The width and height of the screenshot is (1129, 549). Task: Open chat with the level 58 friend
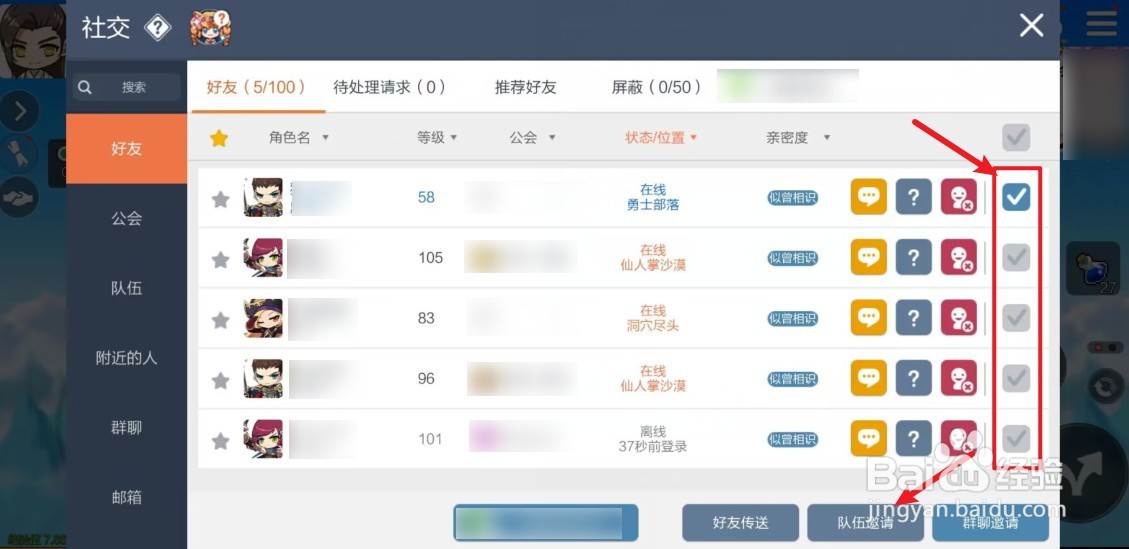tap(868, 197)
